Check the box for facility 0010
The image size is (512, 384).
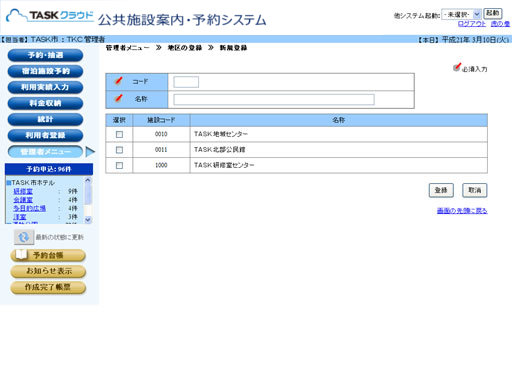tap(119, 134)
